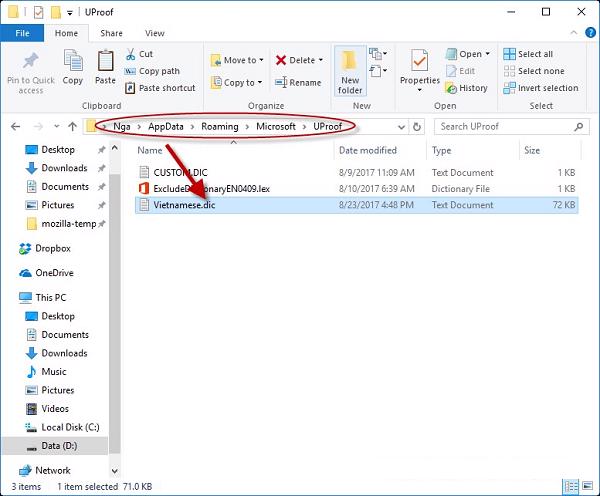Switch to the View ribbon tab
Image resolution: width=600 pixels, height=496 pixels.
tap(155, 33)
